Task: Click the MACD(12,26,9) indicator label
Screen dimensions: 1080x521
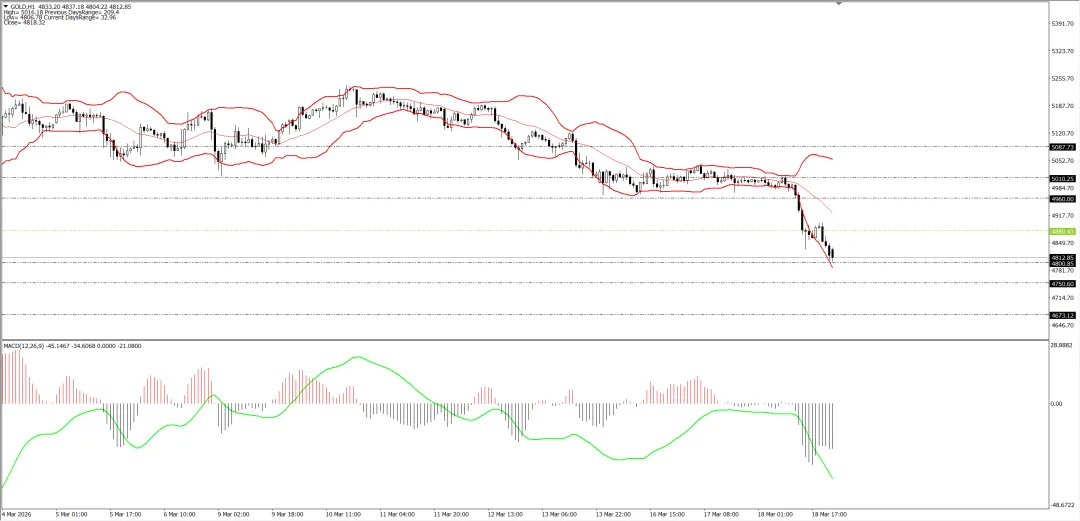Action: pyautogui.click(x=23, y=345)
